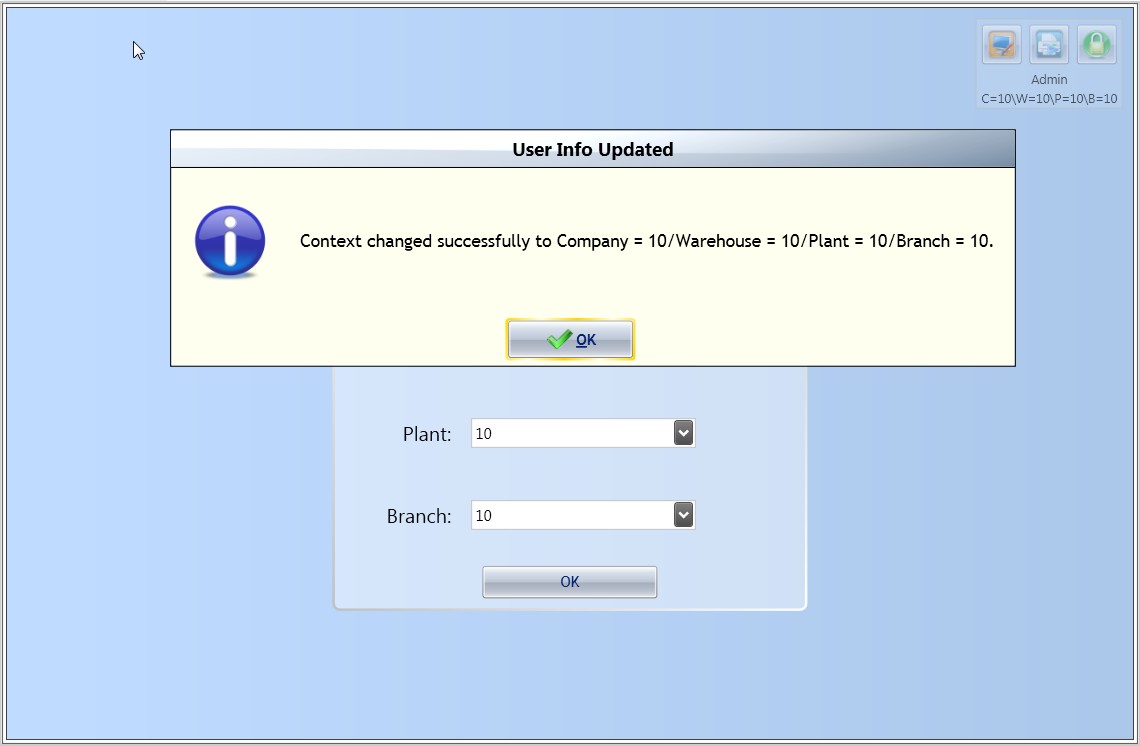The image size is (1140, 746).
Task: Click the OK button below Branch field
Action: click(x=569, y=582)
